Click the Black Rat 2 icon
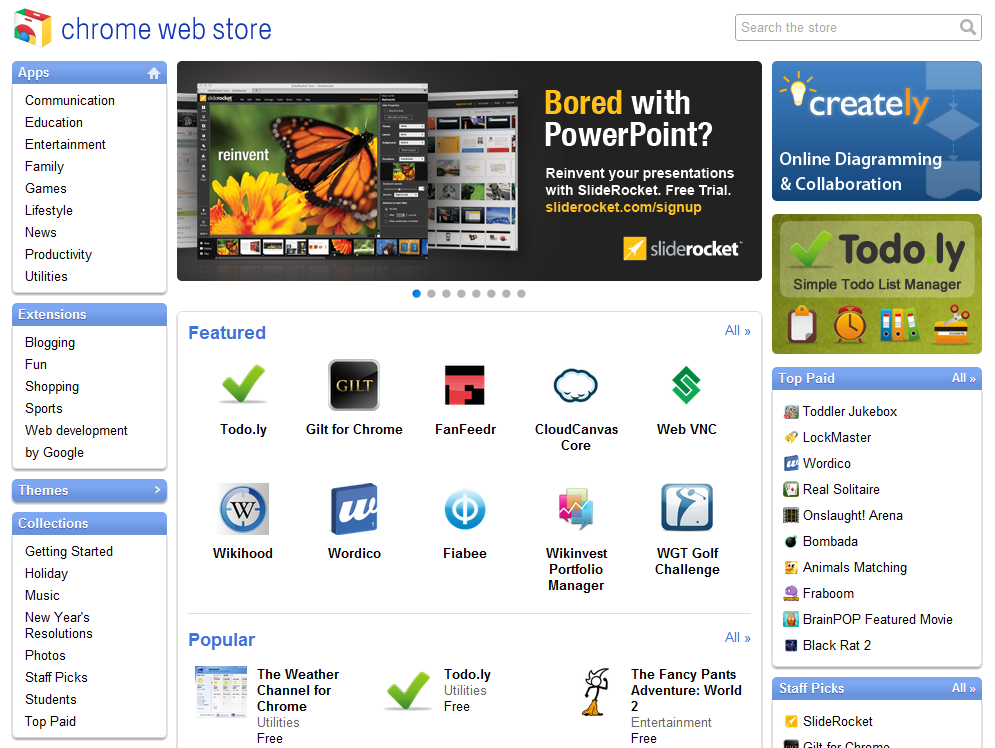 791,646
